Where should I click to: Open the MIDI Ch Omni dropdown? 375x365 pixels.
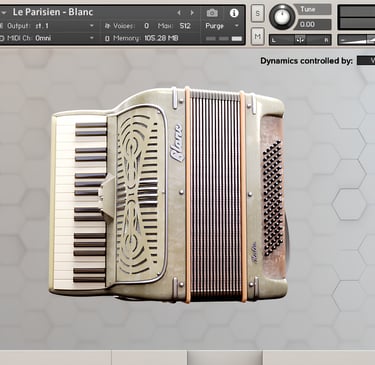coord(50,38)
